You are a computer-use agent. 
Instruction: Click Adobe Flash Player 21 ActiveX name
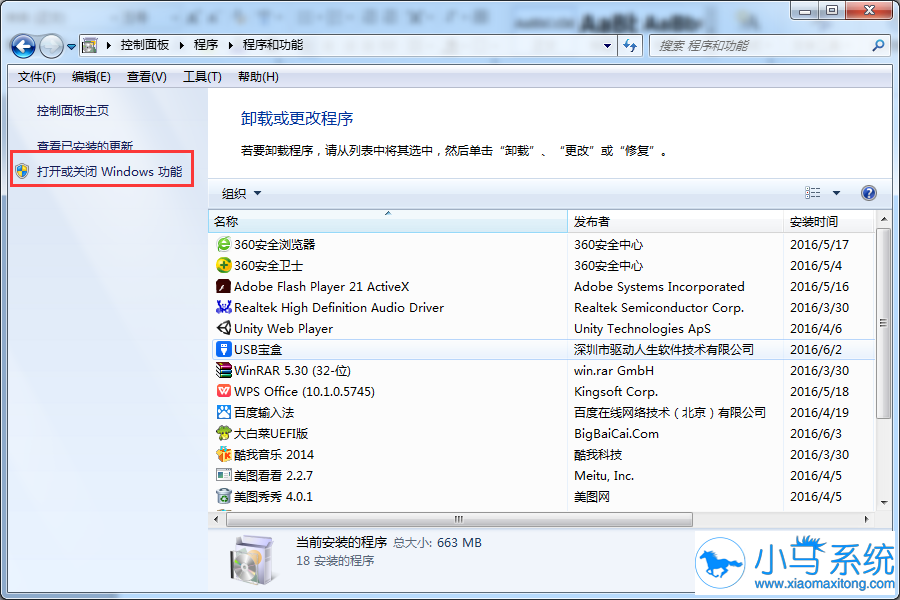point(321,287)
